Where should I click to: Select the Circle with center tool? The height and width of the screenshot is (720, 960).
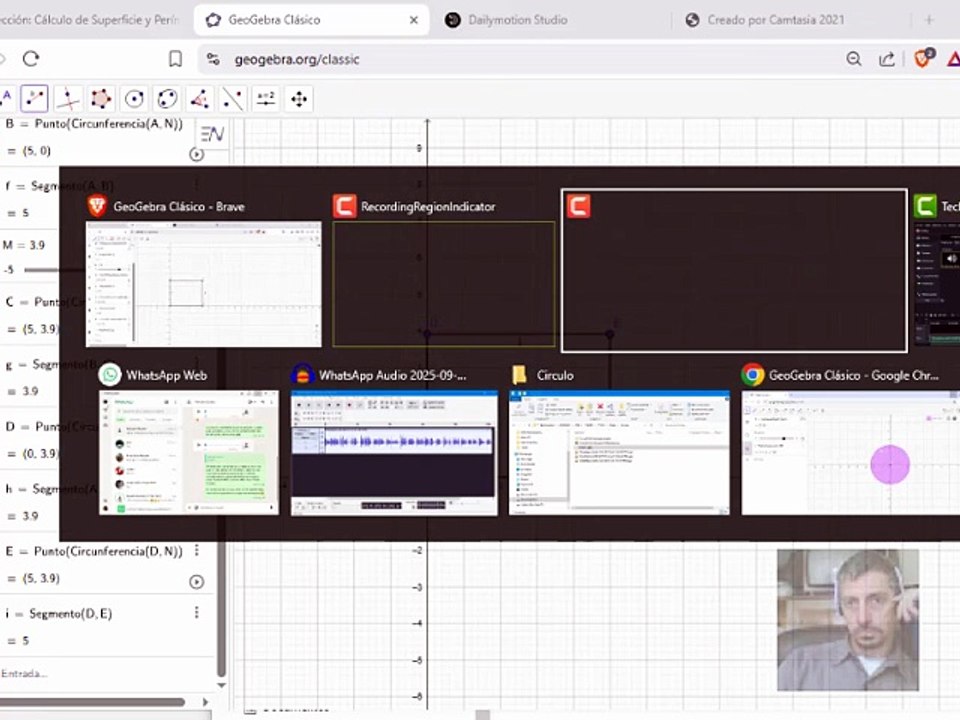pos(134,99)
